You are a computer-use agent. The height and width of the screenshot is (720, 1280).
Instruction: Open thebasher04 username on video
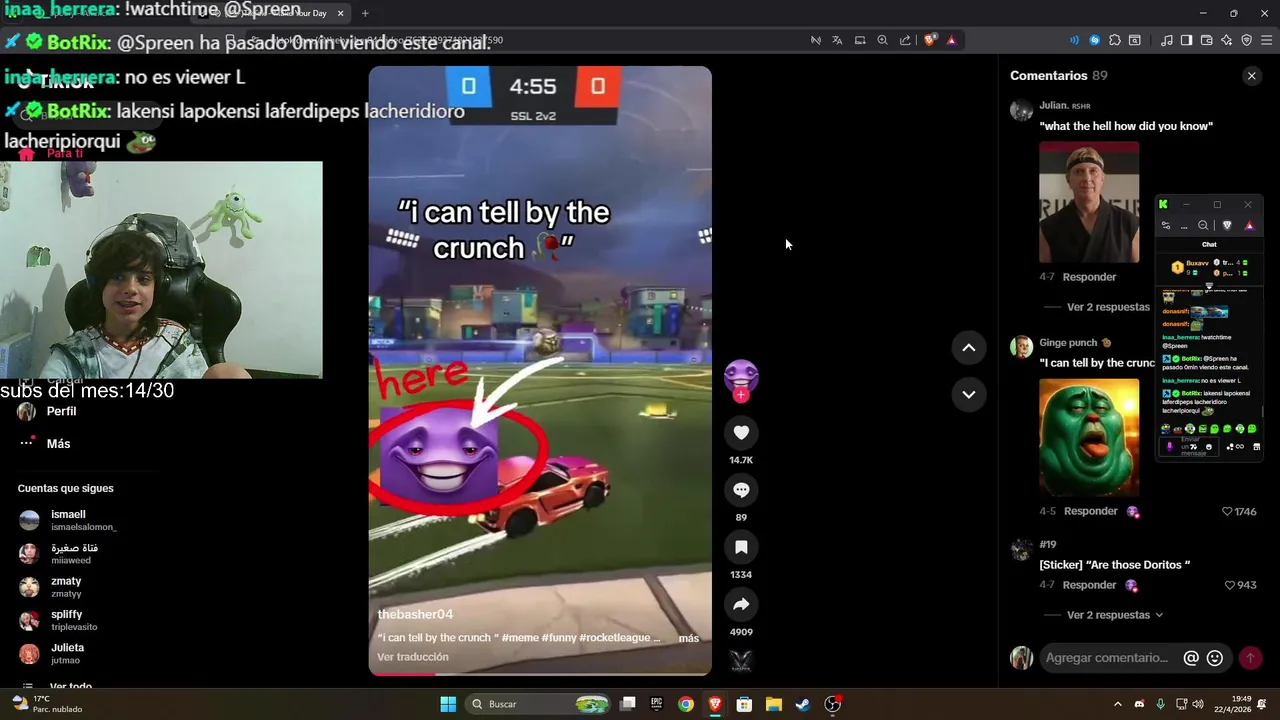[415, 614]
